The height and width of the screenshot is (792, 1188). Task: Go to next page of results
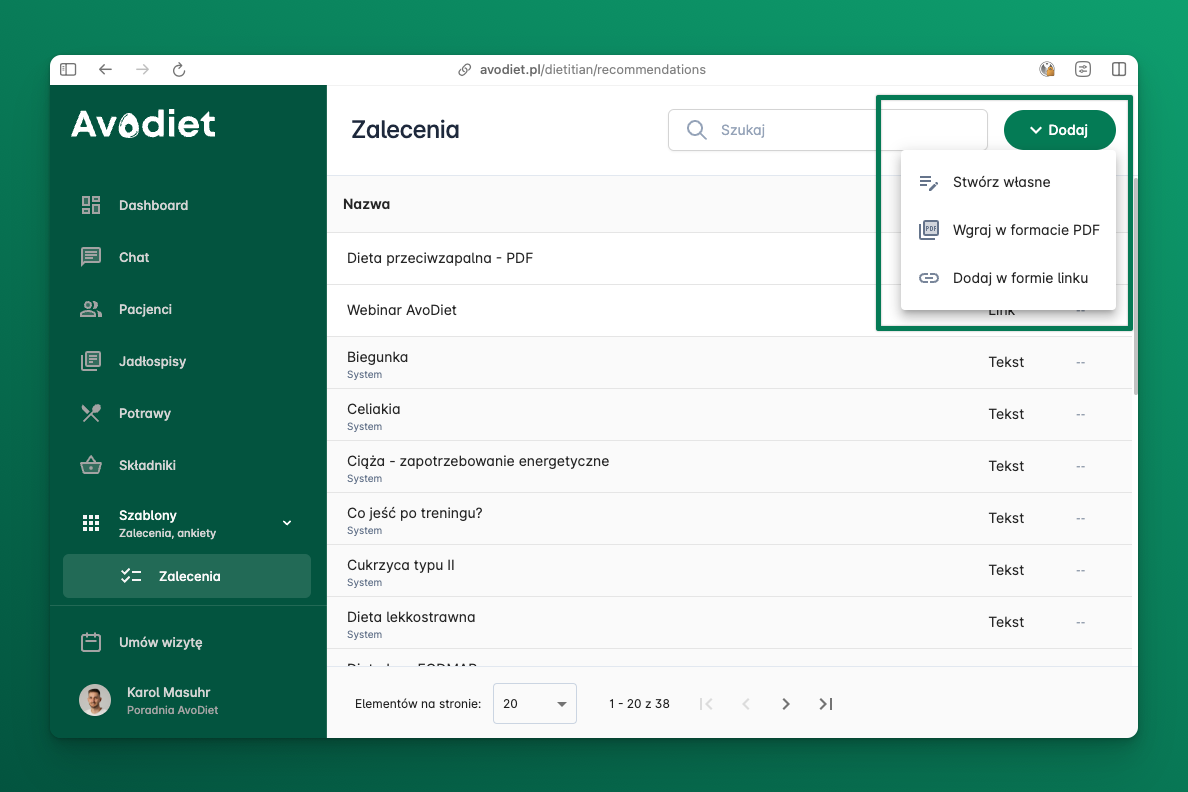(786, 704)
